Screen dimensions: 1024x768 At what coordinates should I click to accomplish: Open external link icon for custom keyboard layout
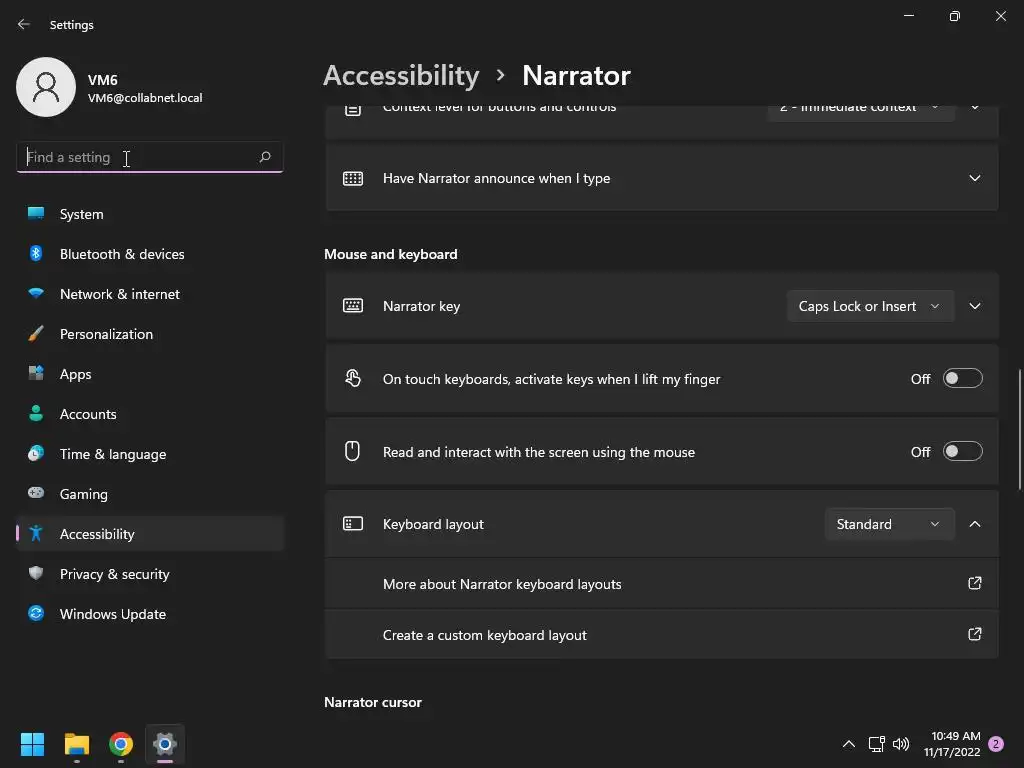pos(974,634)
